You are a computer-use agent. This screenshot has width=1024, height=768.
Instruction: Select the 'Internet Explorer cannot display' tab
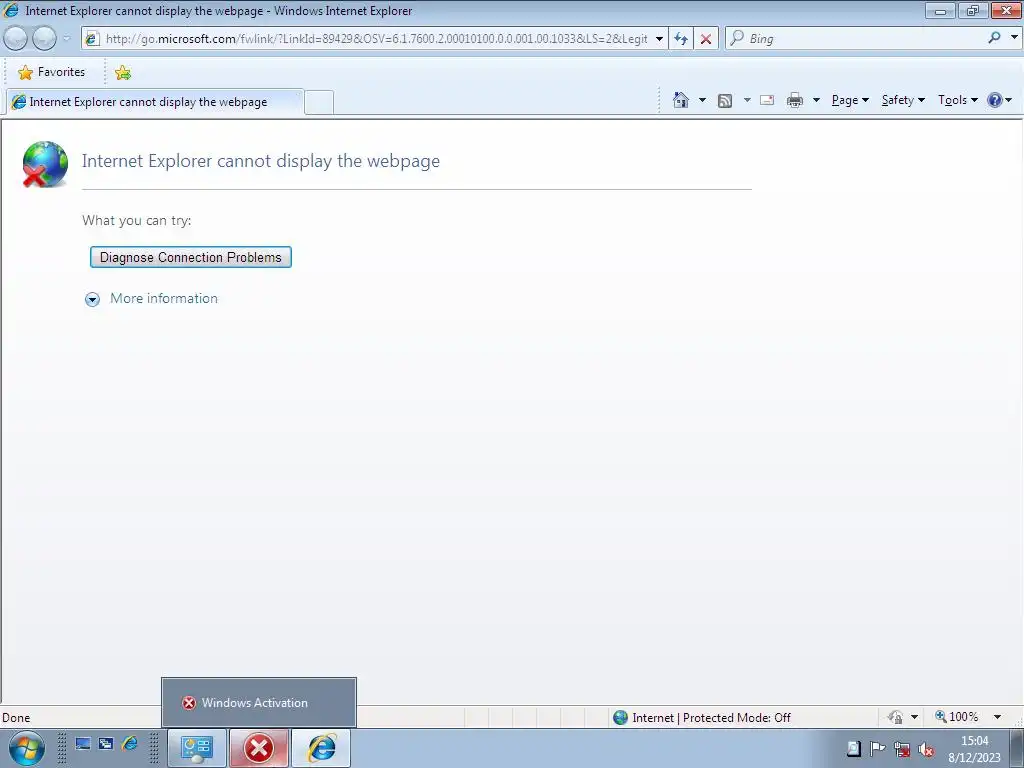[x=155, y=102]
